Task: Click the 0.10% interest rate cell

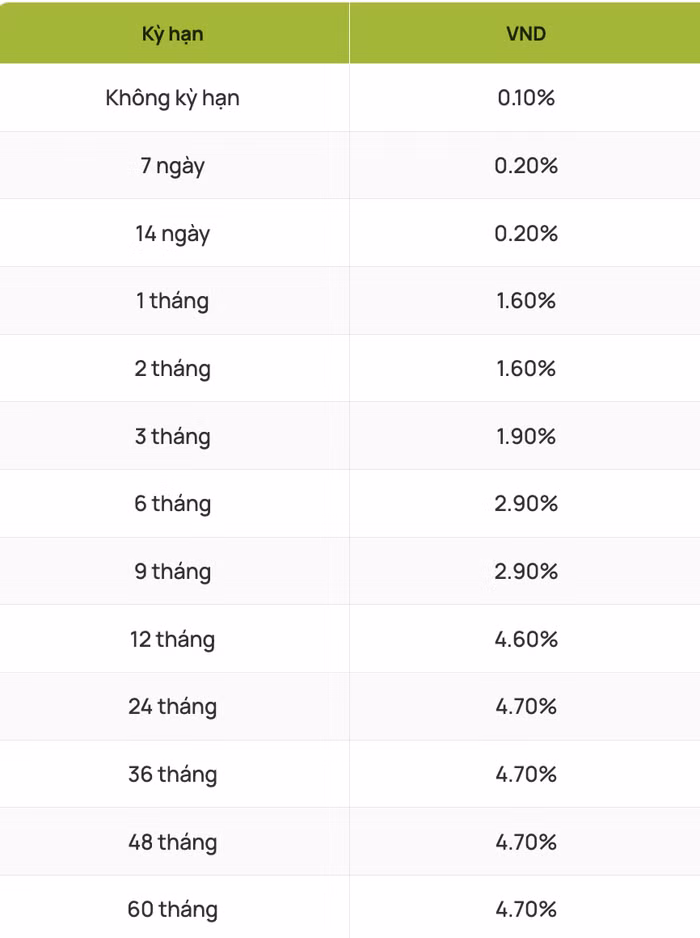Action: [x=525, y=98]
